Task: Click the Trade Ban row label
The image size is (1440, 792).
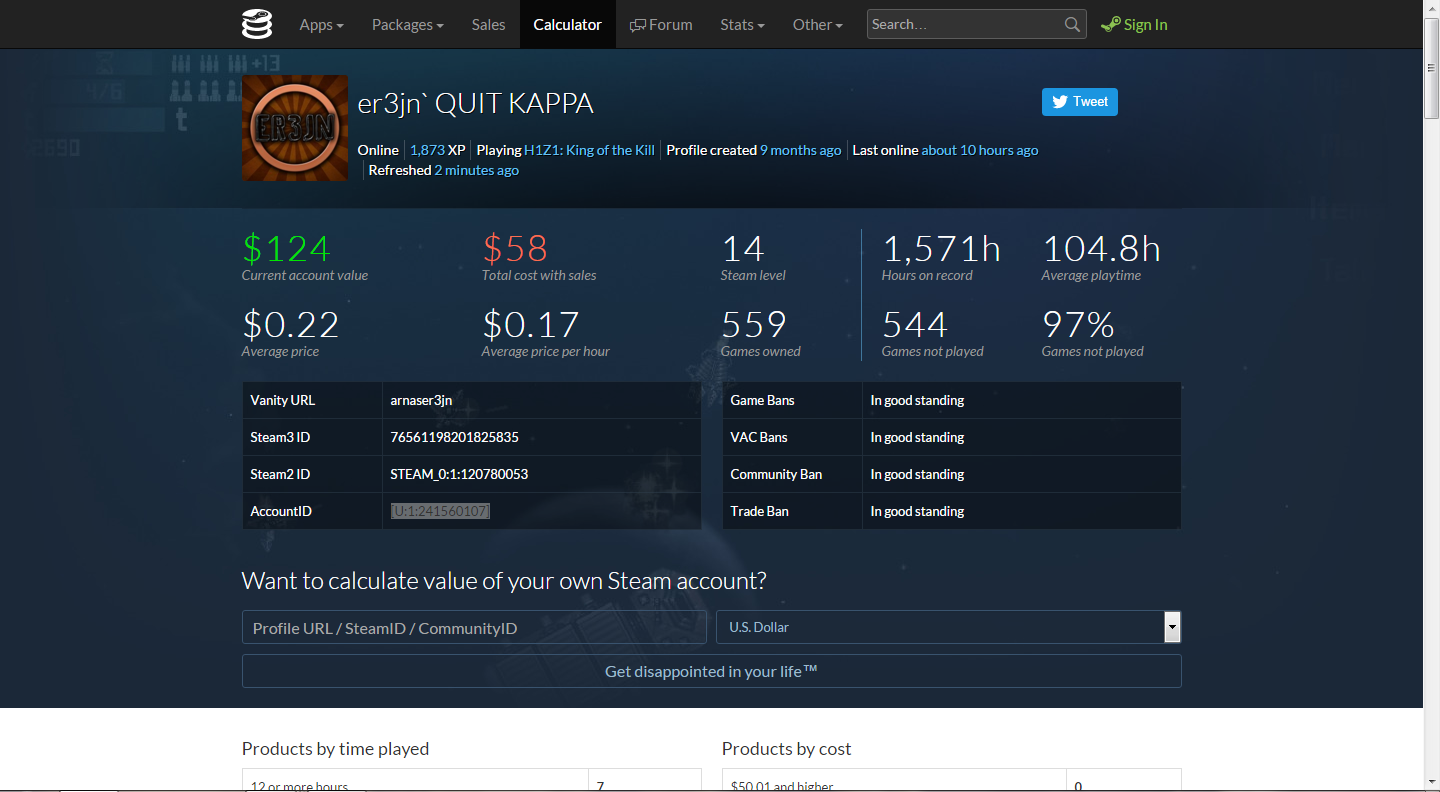Action: 759,511
